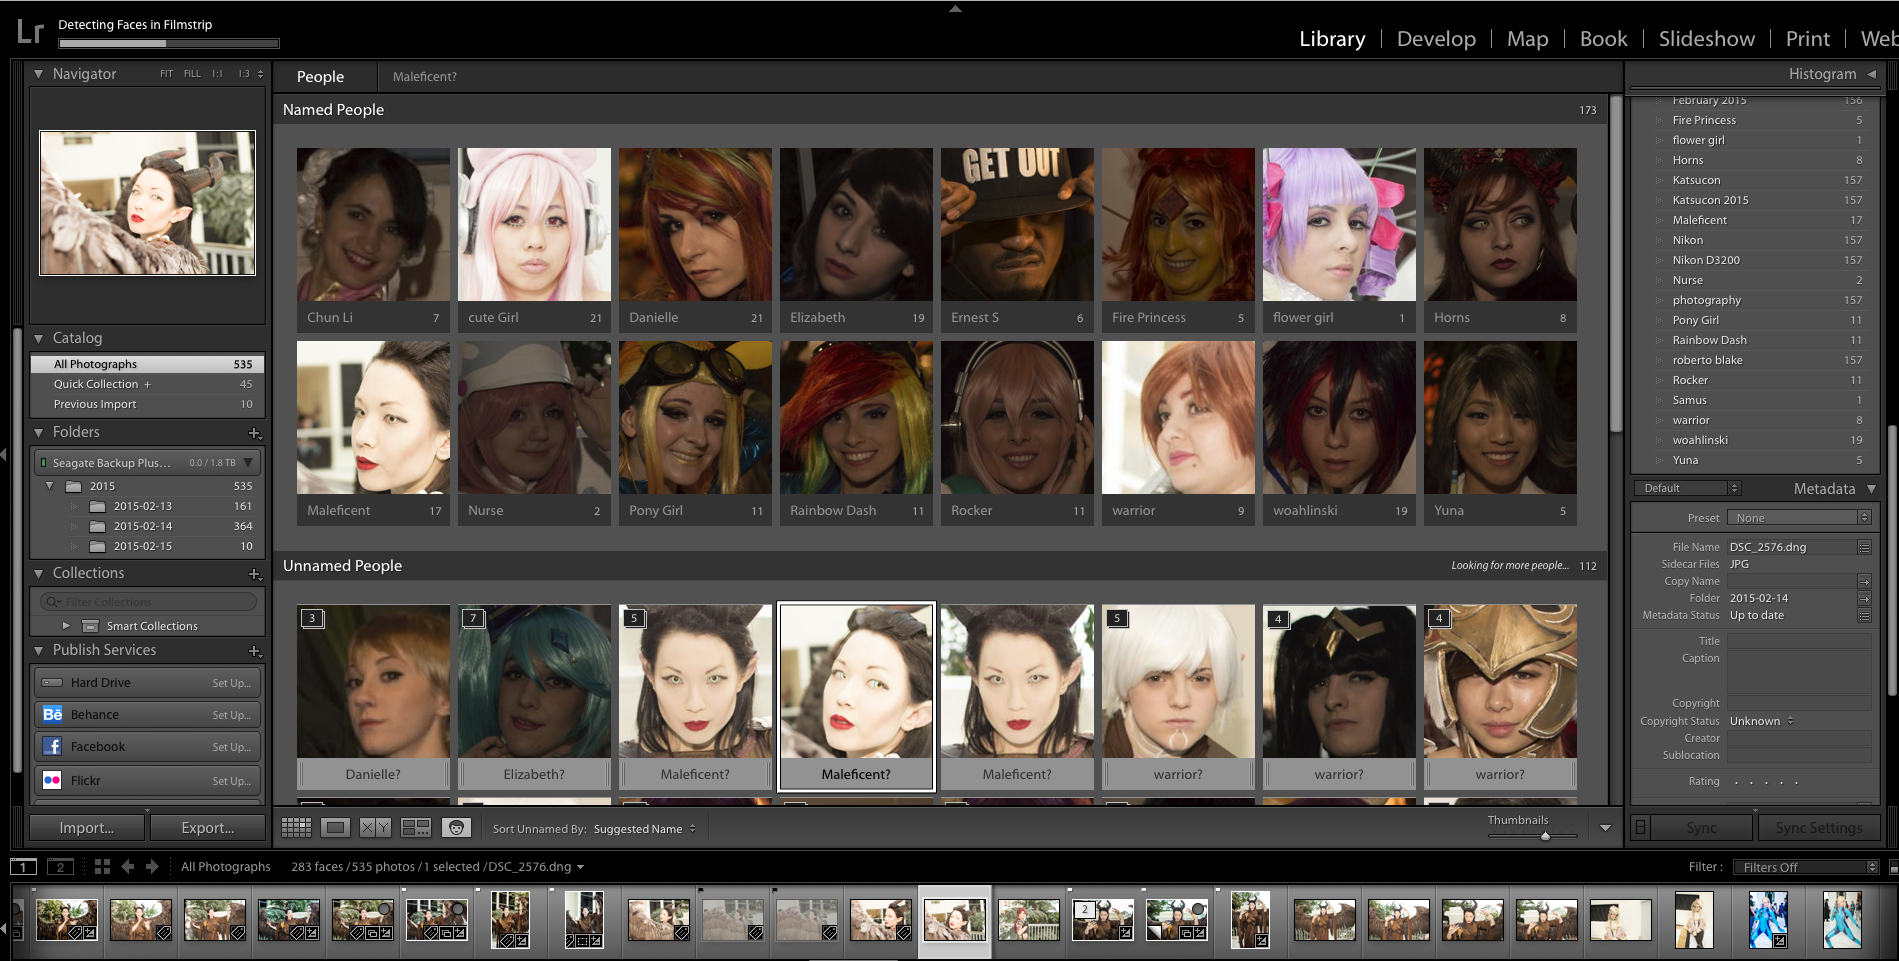
Task: Collapse the Collections panel
Action: [x=38, y=574]
